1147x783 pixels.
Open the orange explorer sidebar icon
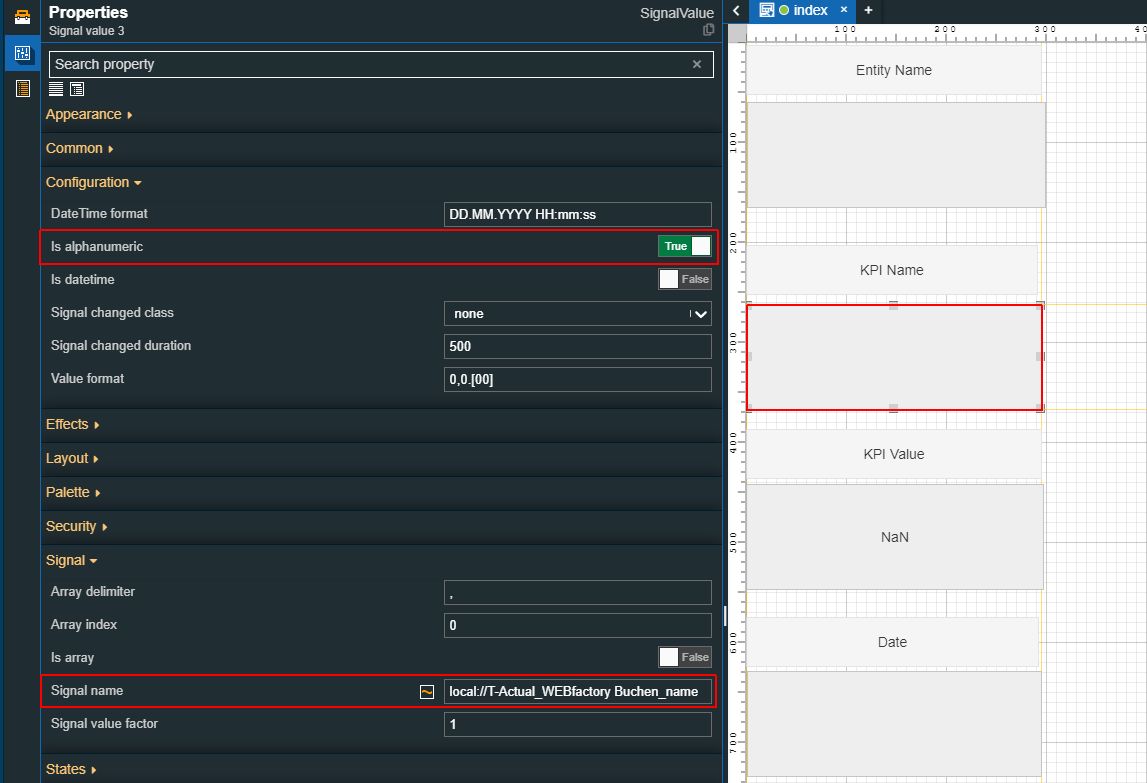[x=23, y=89]
